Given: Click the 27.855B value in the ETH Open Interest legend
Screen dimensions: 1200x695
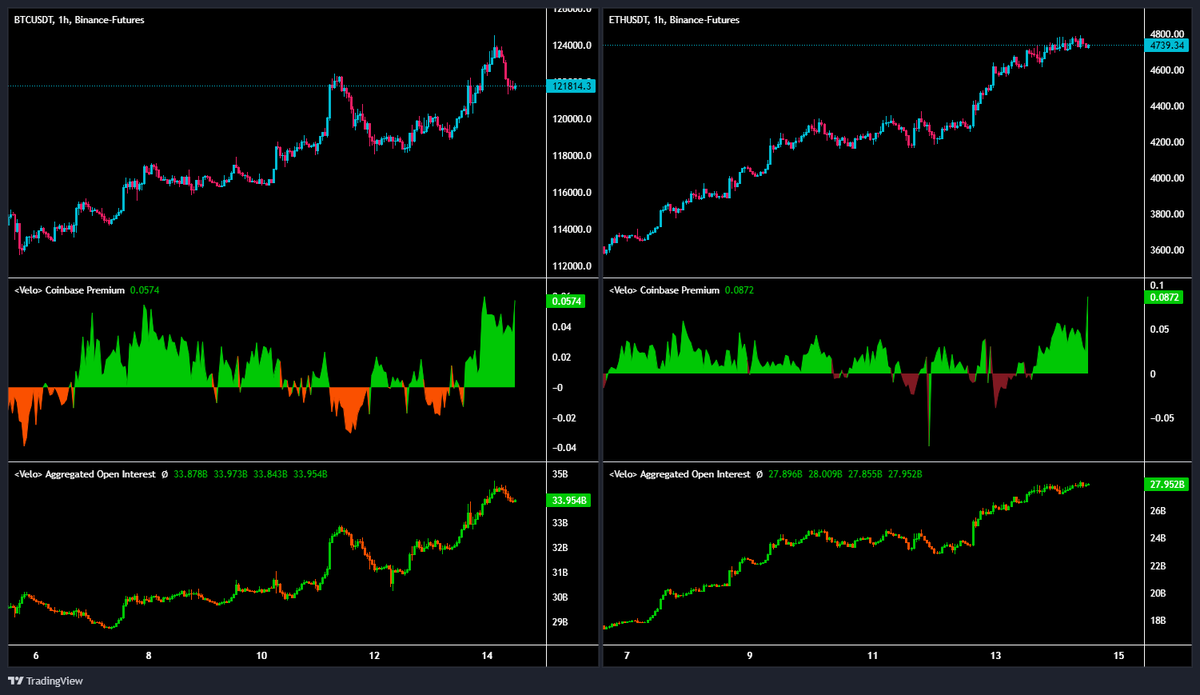Looking at the screenshot, I should [865, 474].
